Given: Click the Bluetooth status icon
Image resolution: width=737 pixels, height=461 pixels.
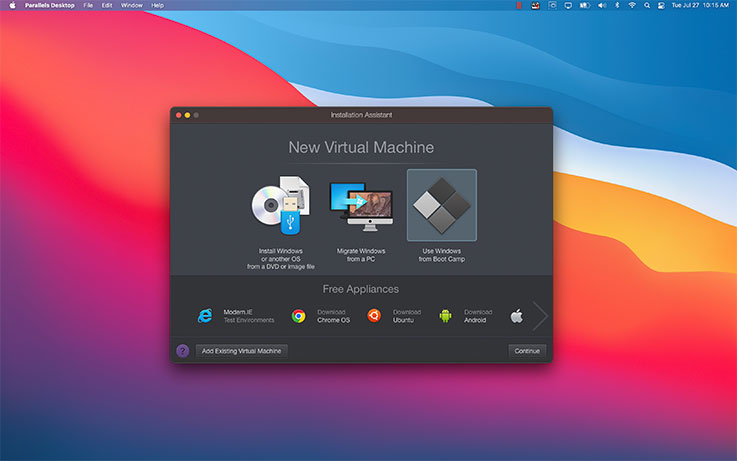Looking at the screenshot, I should pos(617,5).
